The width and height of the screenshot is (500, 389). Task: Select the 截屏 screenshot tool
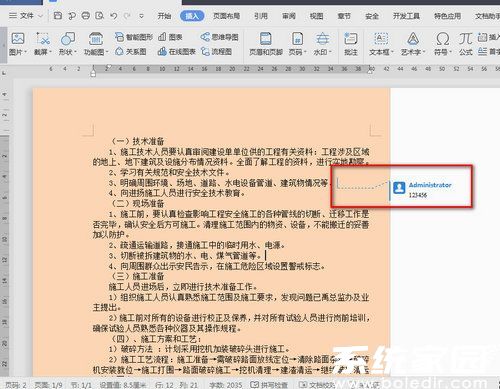pos(43,44)
